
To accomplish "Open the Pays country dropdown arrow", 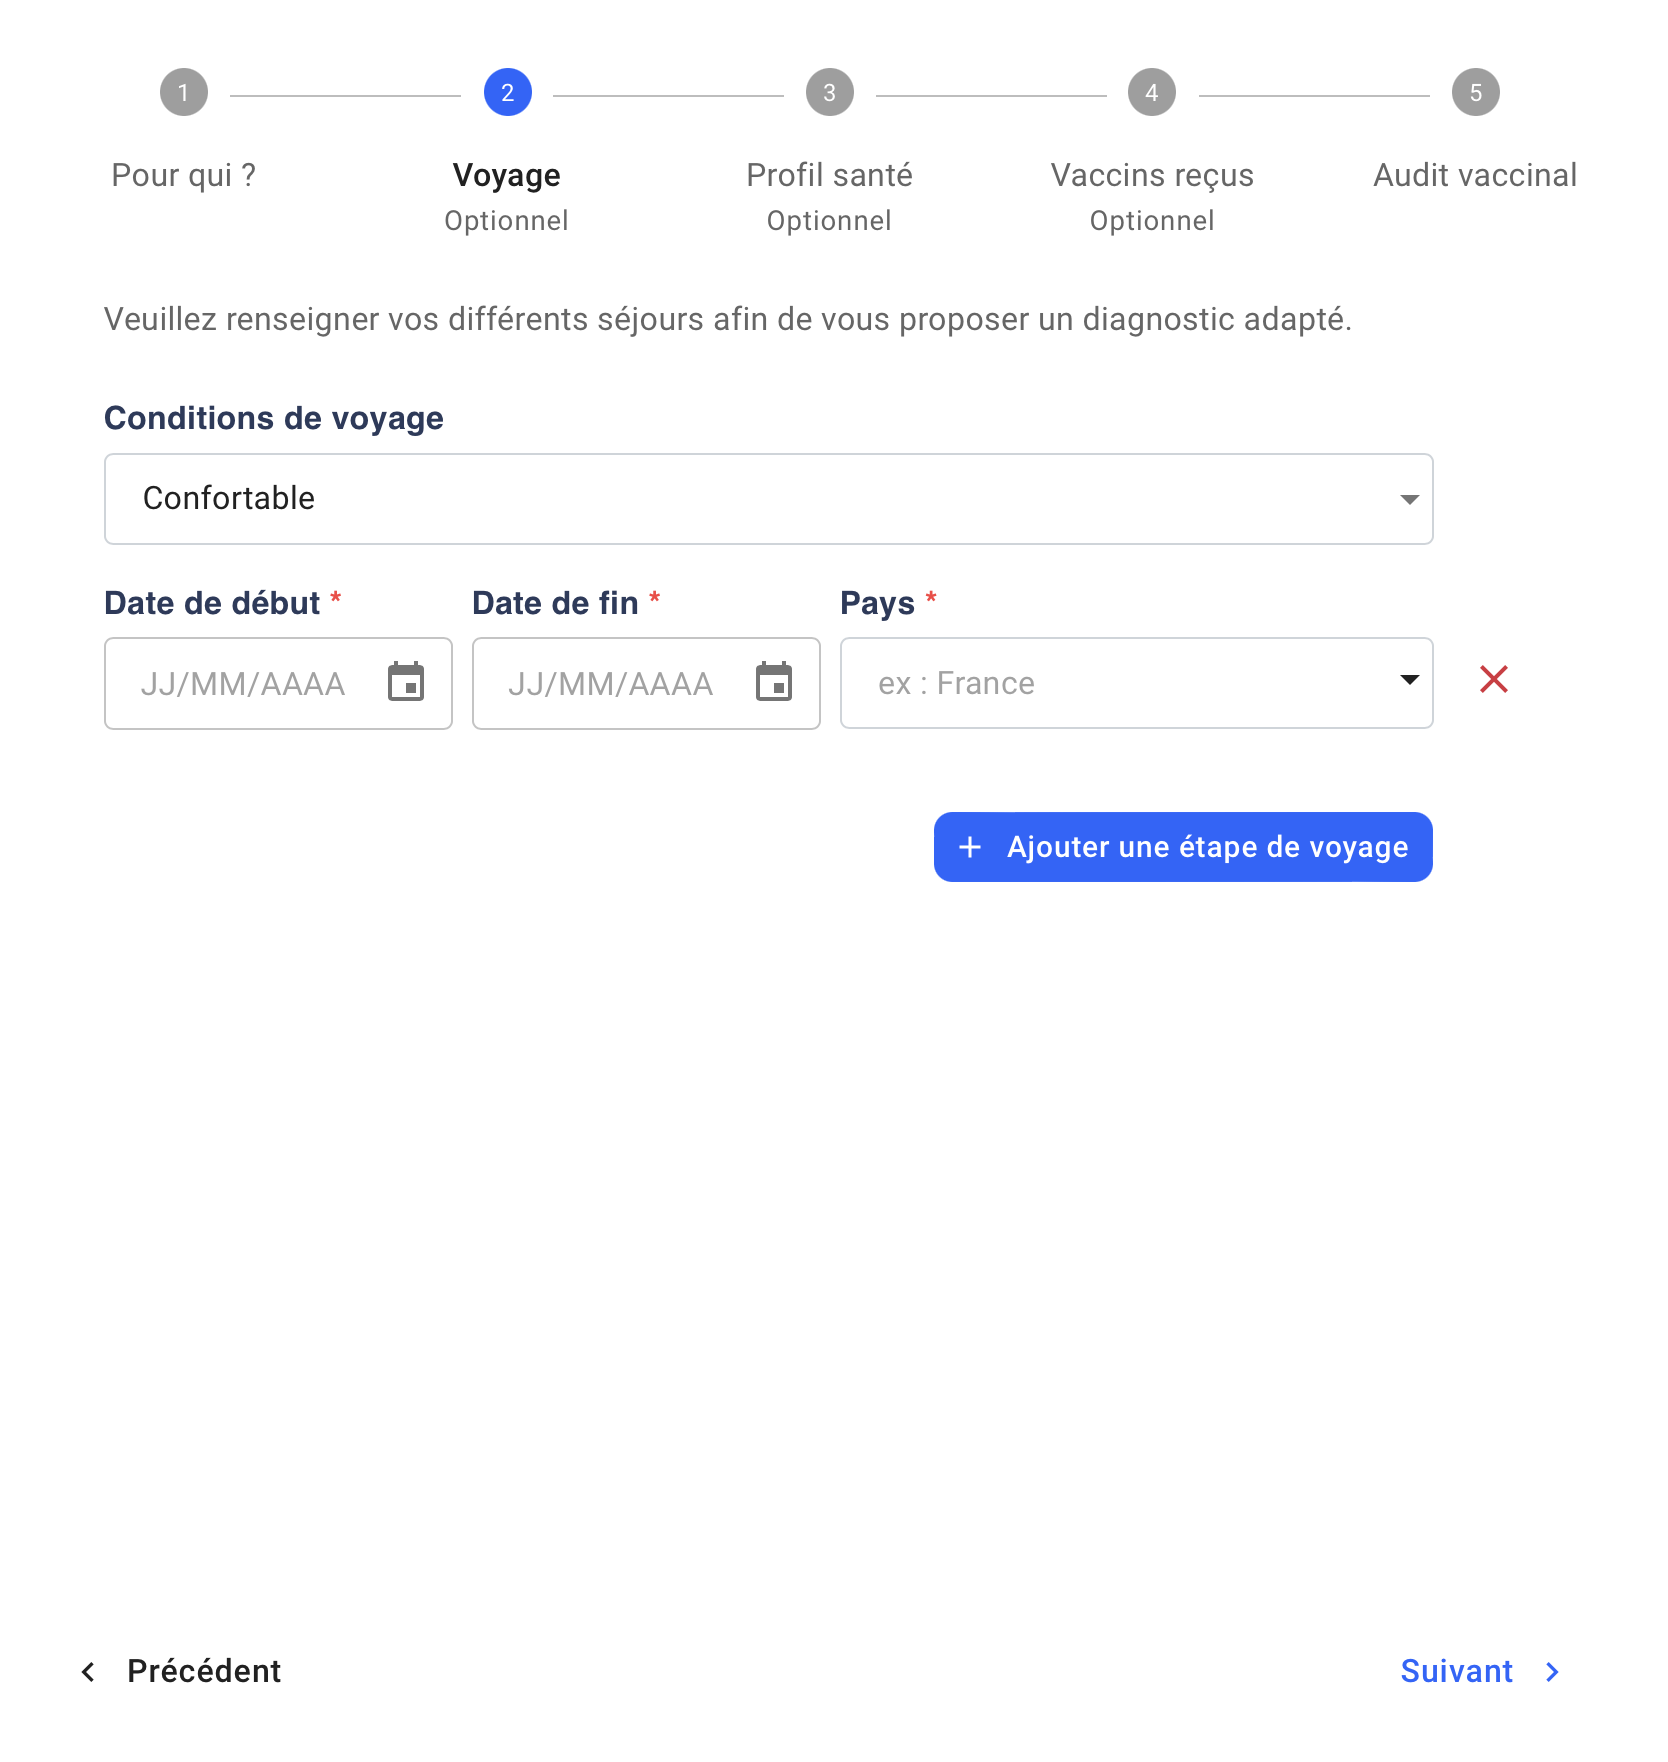I will [1410, 680].
